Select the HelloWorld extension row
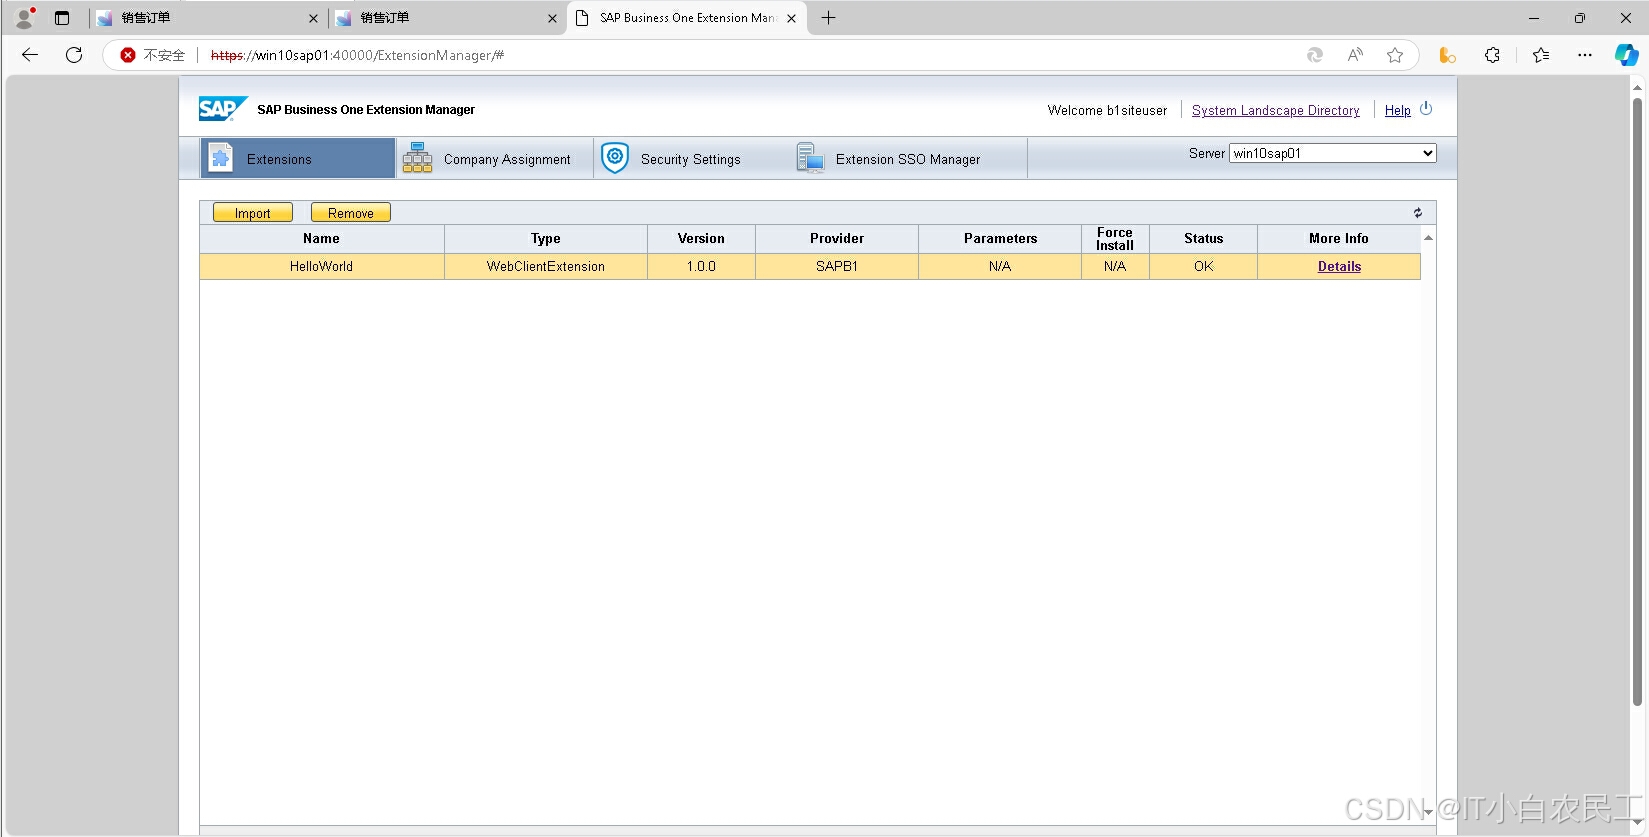This screenshot has width=1649, height=837. 810,266
